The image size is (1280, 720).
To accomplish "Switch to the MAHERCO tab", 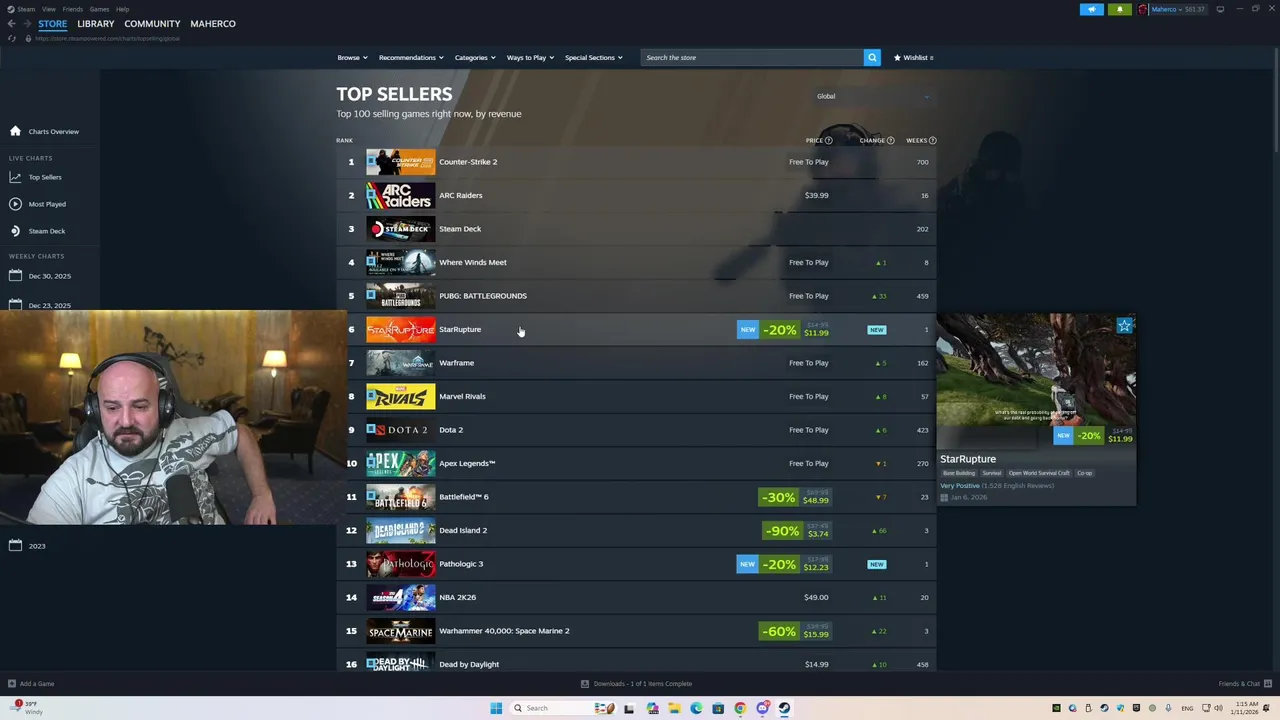I will tap(213, 23).
